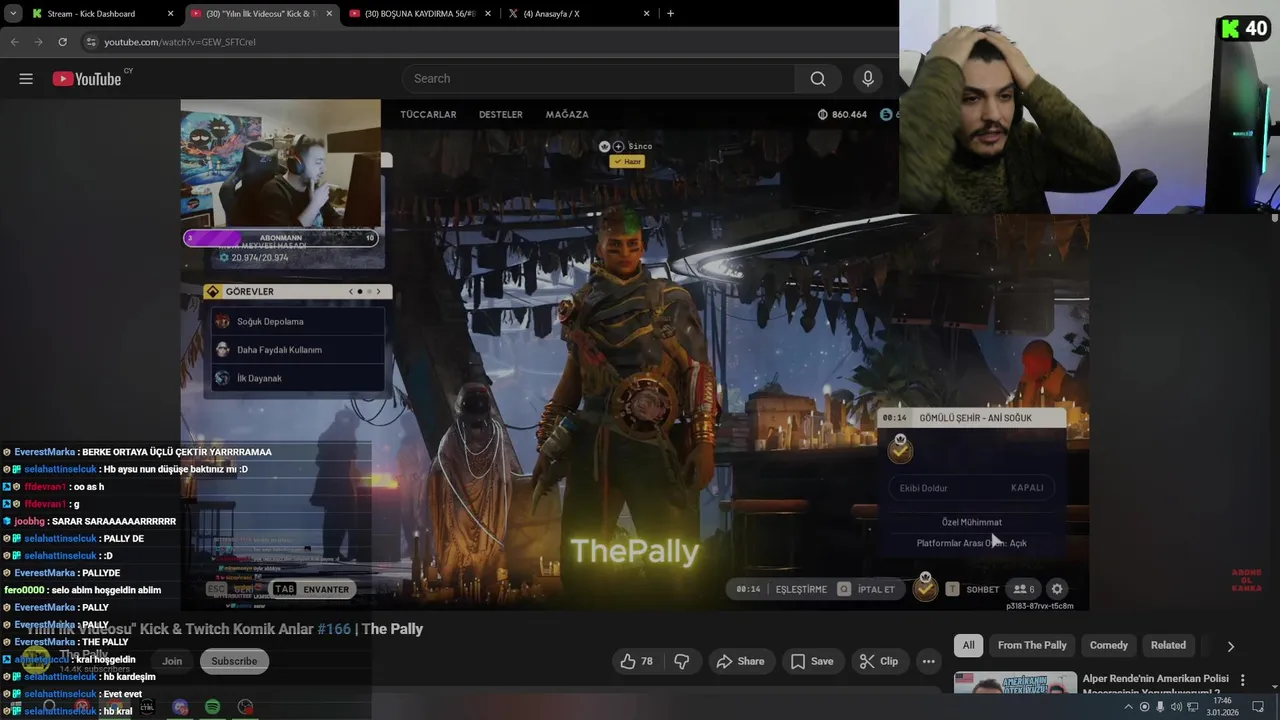1280x720 pixels.
Task: Open the YouTube hamburger guide menu
Action: click(26, 79)
